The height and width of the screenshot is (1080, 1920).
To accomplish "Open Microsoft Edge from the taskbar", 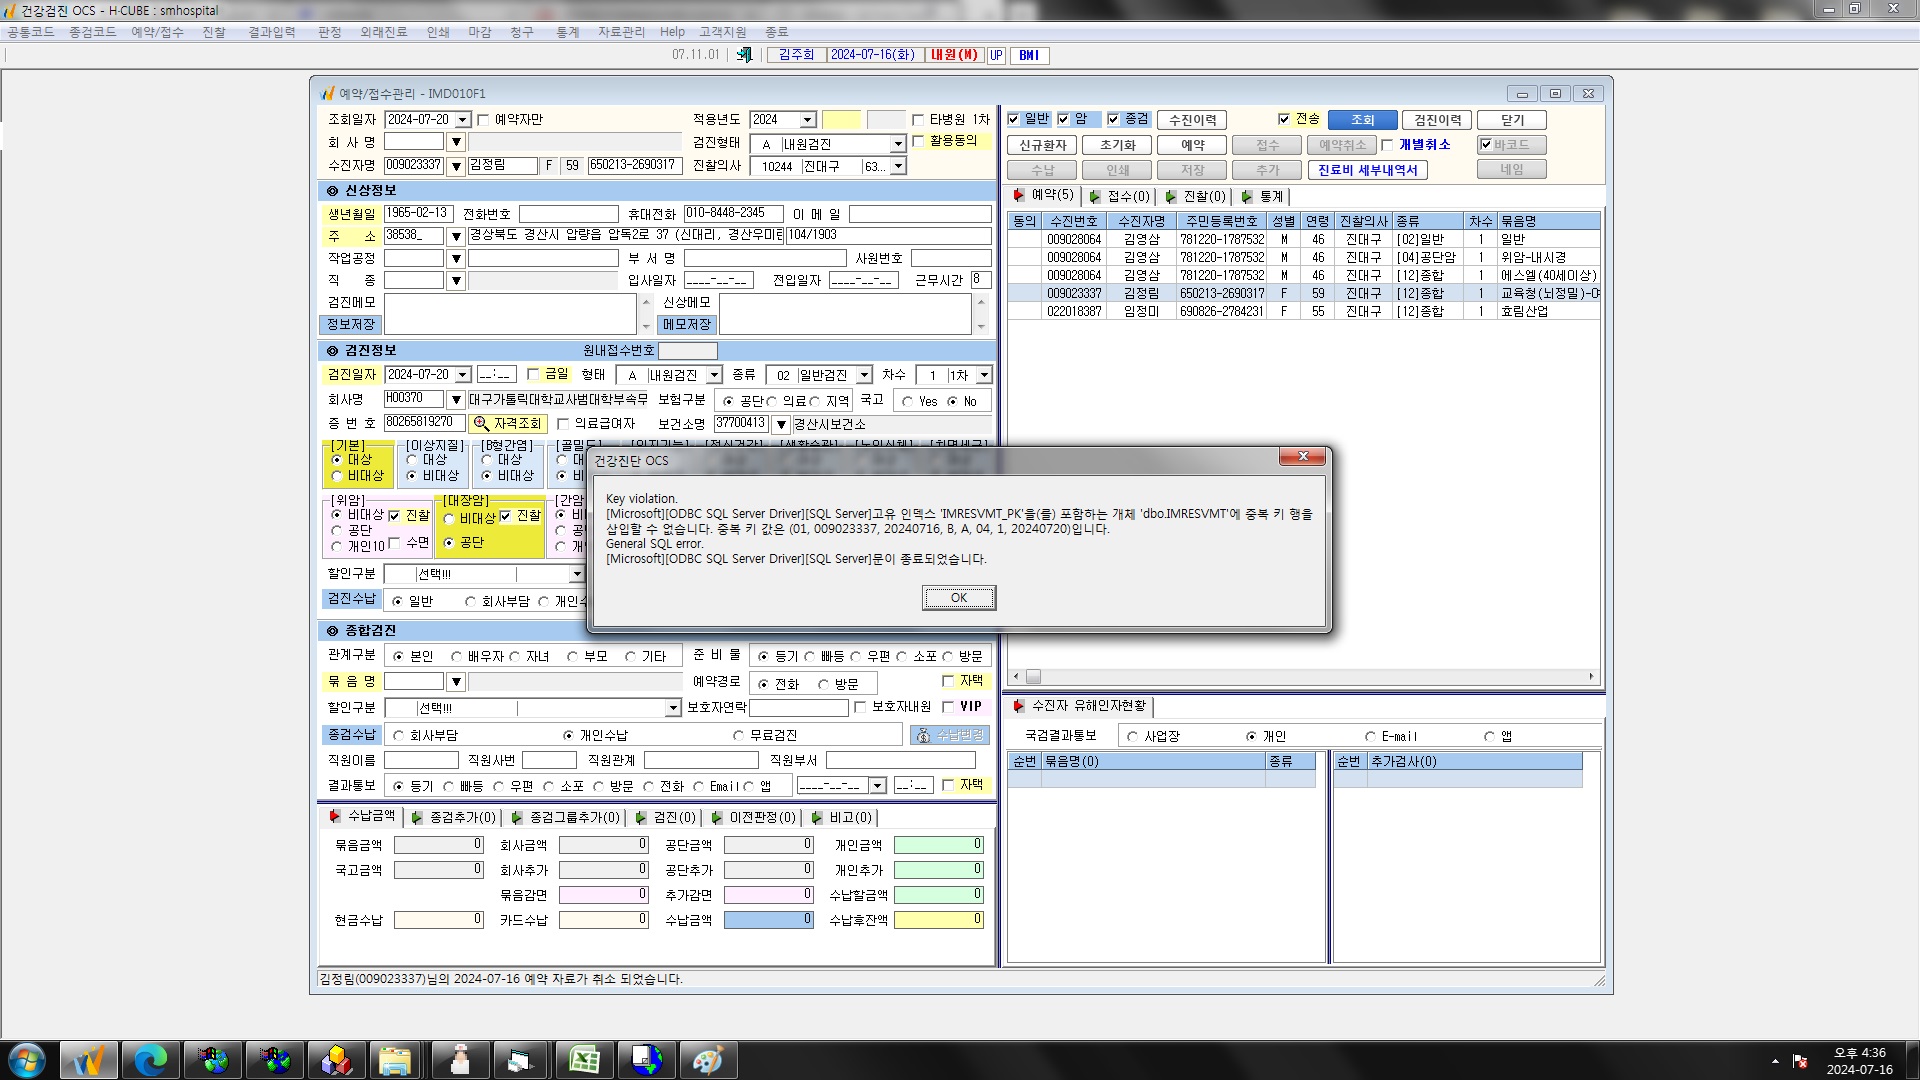I will pos(151,1060).
